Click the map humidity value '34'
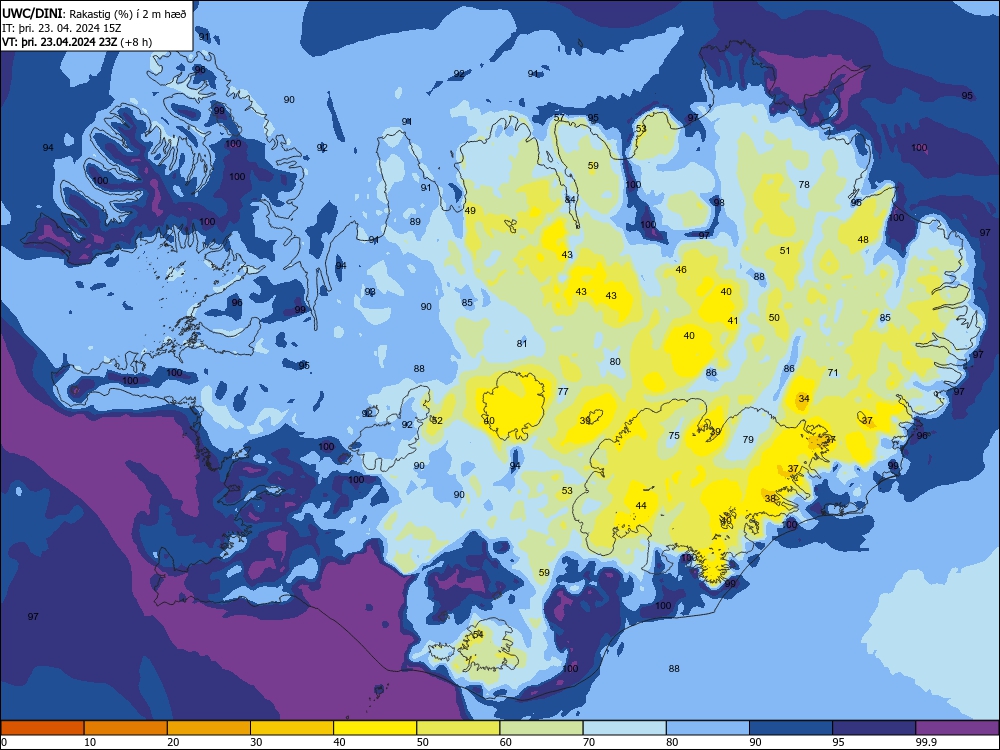Image resolution: width=1000 pixels, height=750 pixels. [804, 399]
